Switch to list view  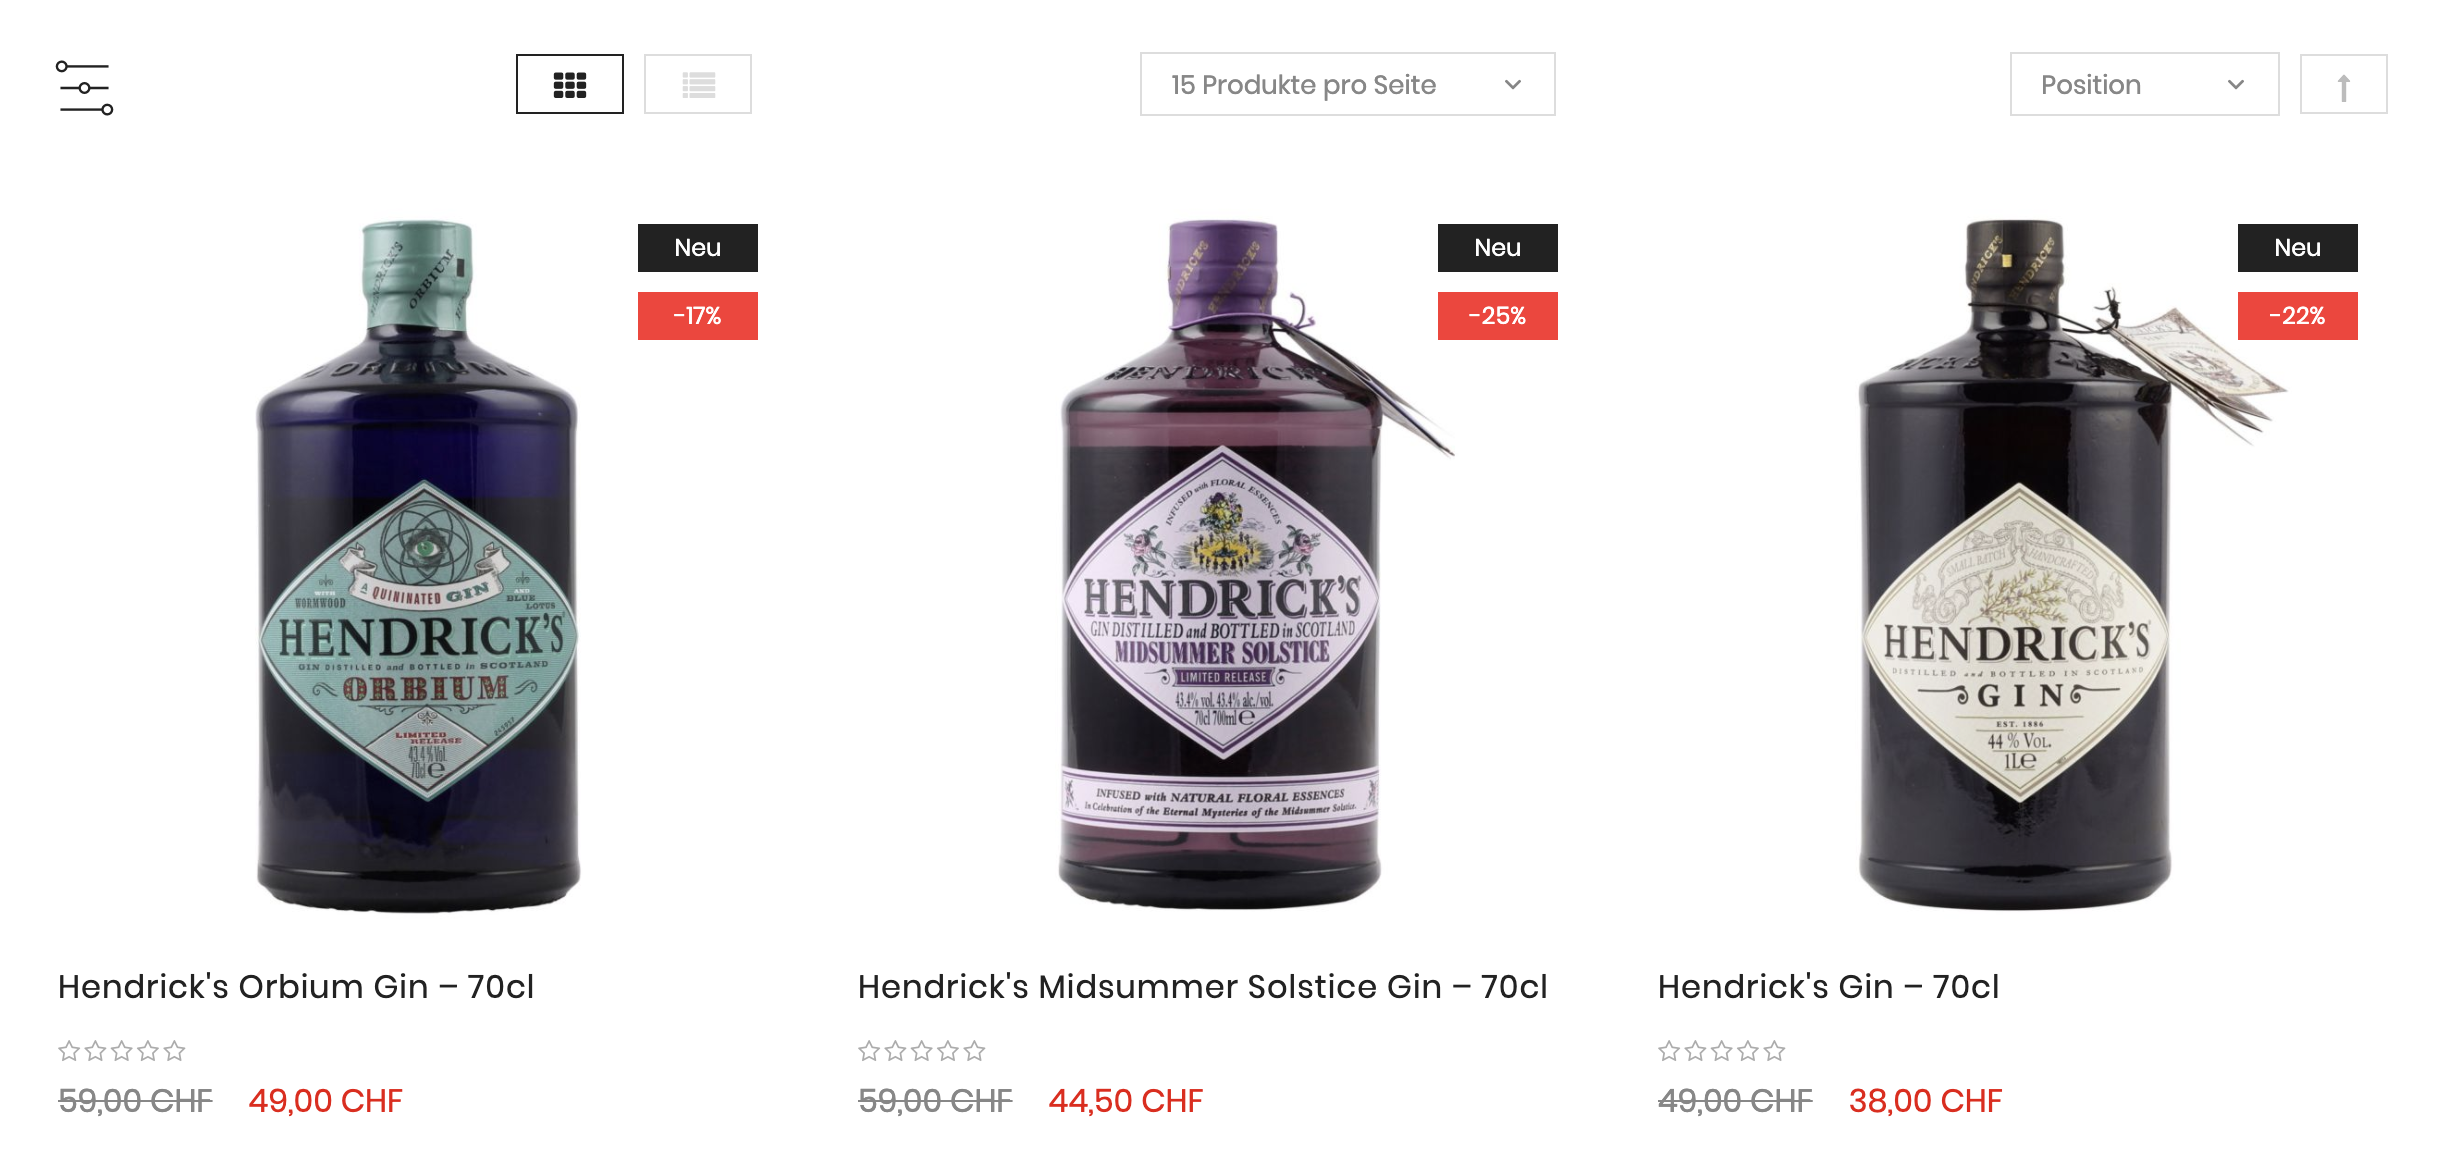[x=697, y=85]
